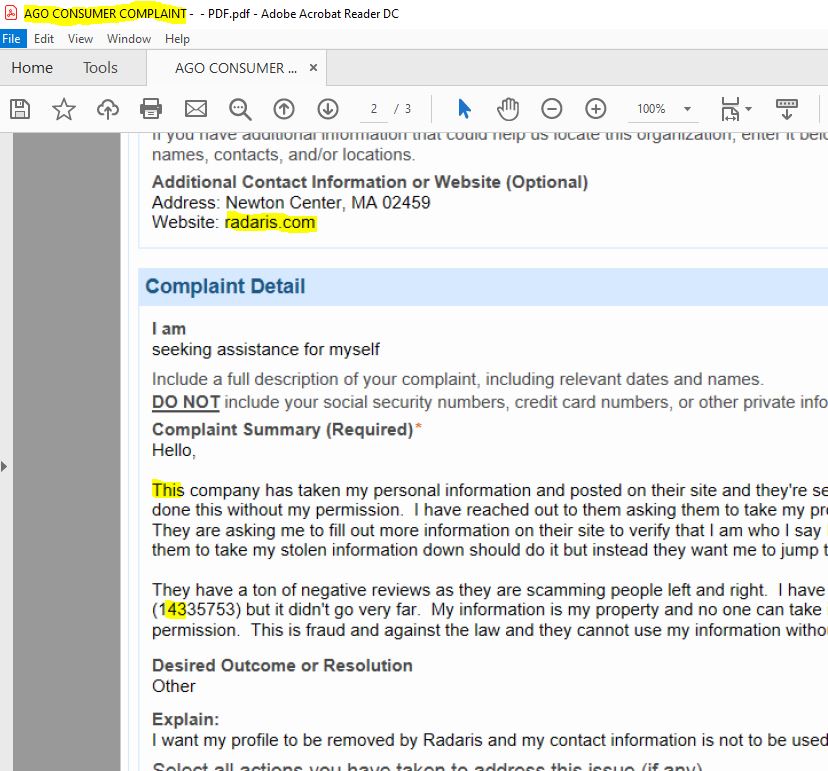Add a bookmark with the star icon

click(x=64, y=109)
